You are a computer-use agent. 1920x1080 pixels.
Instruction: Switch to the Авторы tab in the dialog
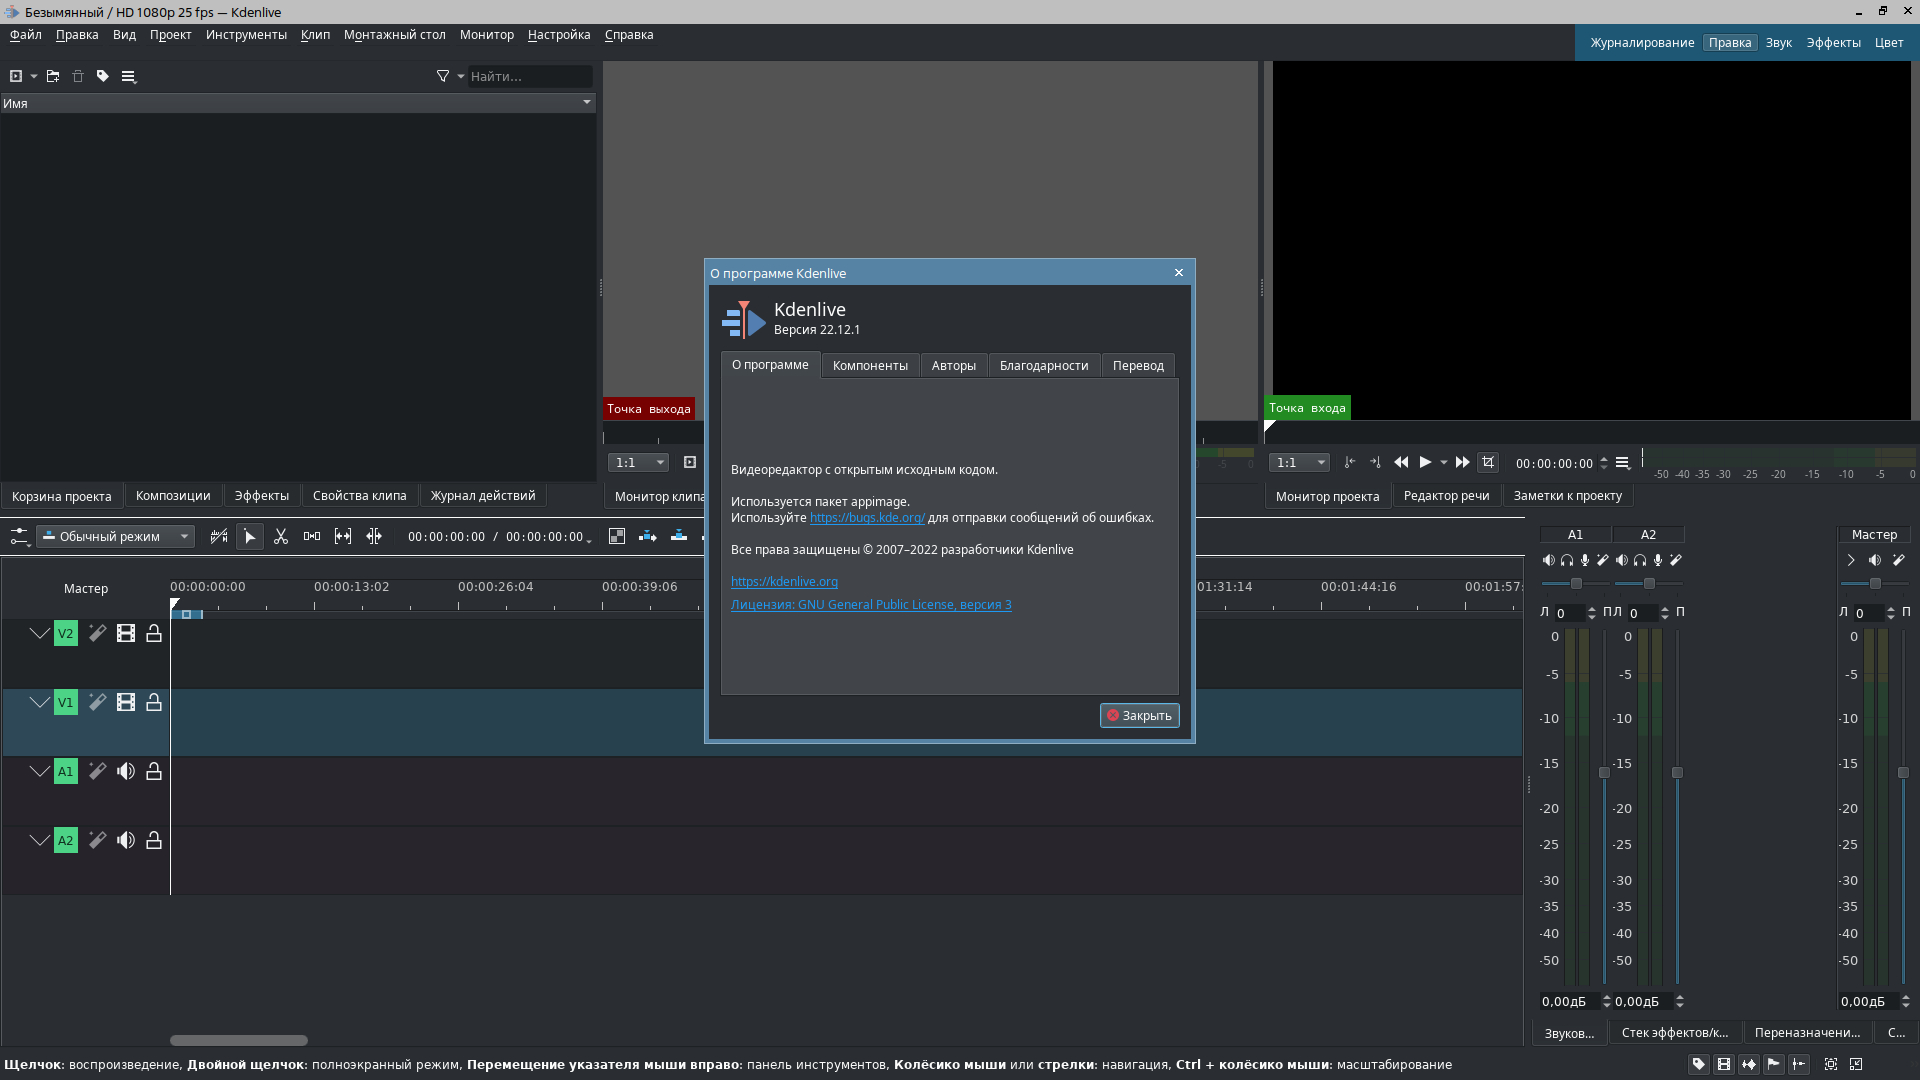[954, 366]
